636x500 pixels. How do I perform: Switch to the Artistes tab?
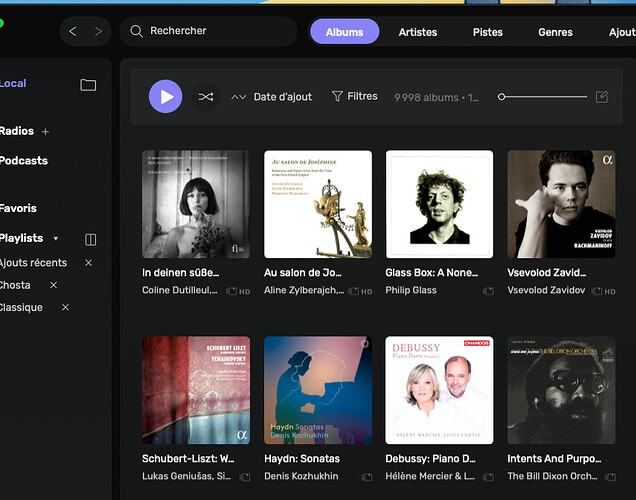[418, 32]
